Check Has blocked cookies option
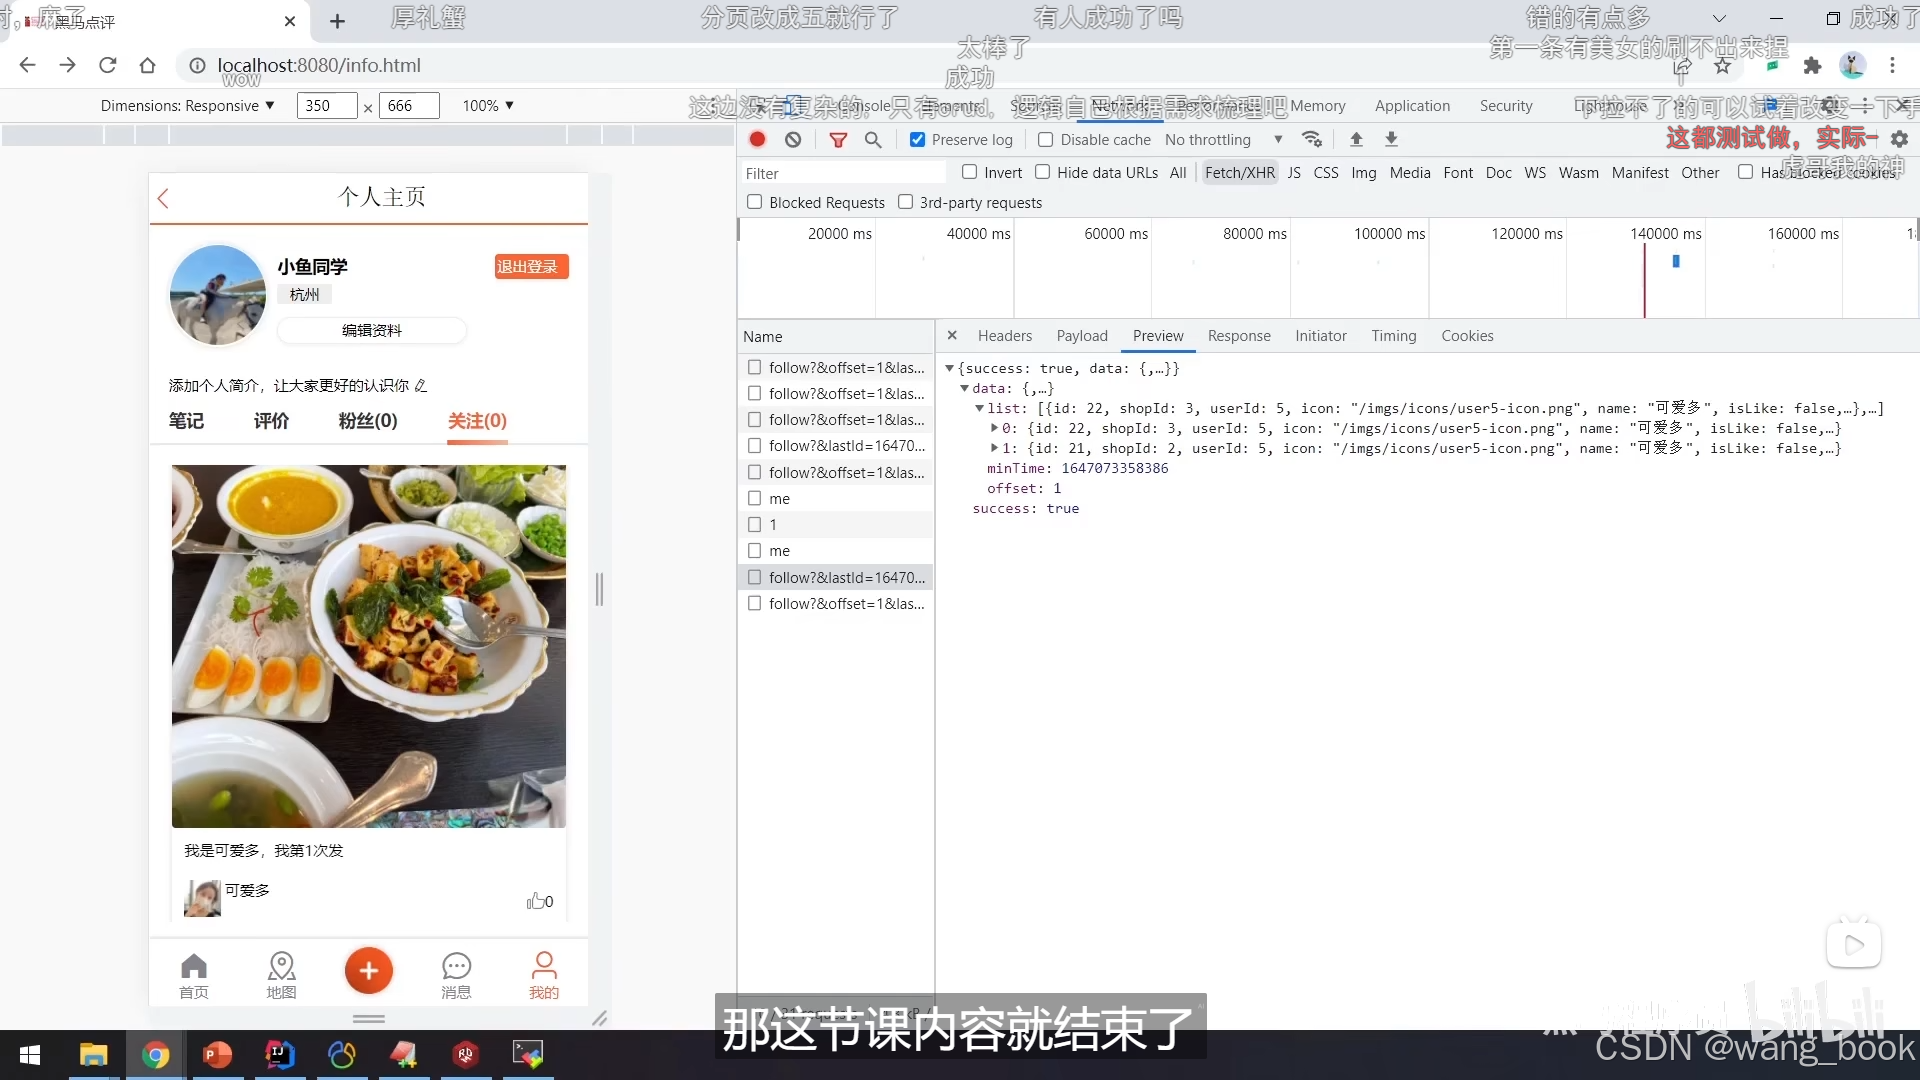Screen dimensions: 1920x1080 (x=1745, y=172)
